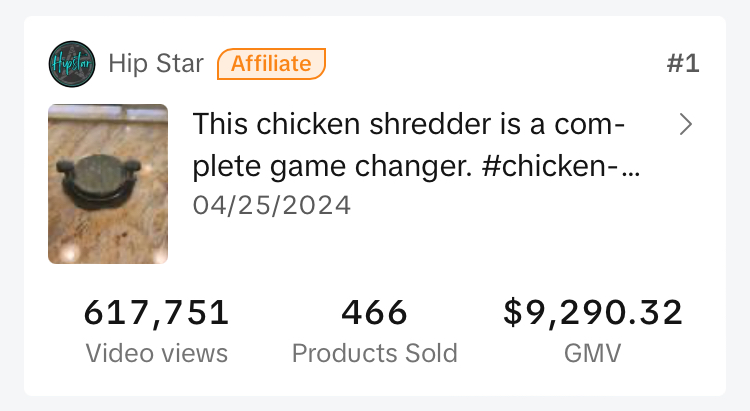
Task: Click the #1 ranking label
Action: [x=682, y=65]
